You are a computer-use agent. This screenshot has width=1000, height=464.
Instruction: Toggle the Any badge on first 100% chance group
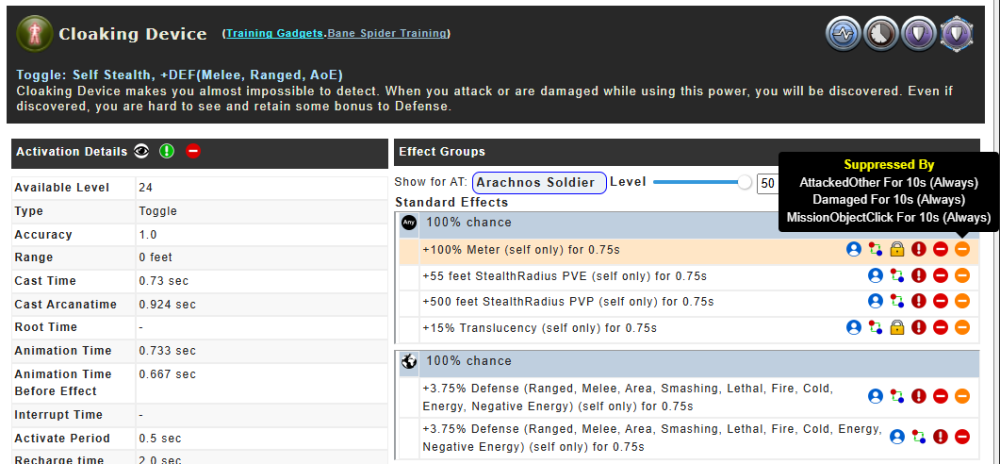point(409,223)
